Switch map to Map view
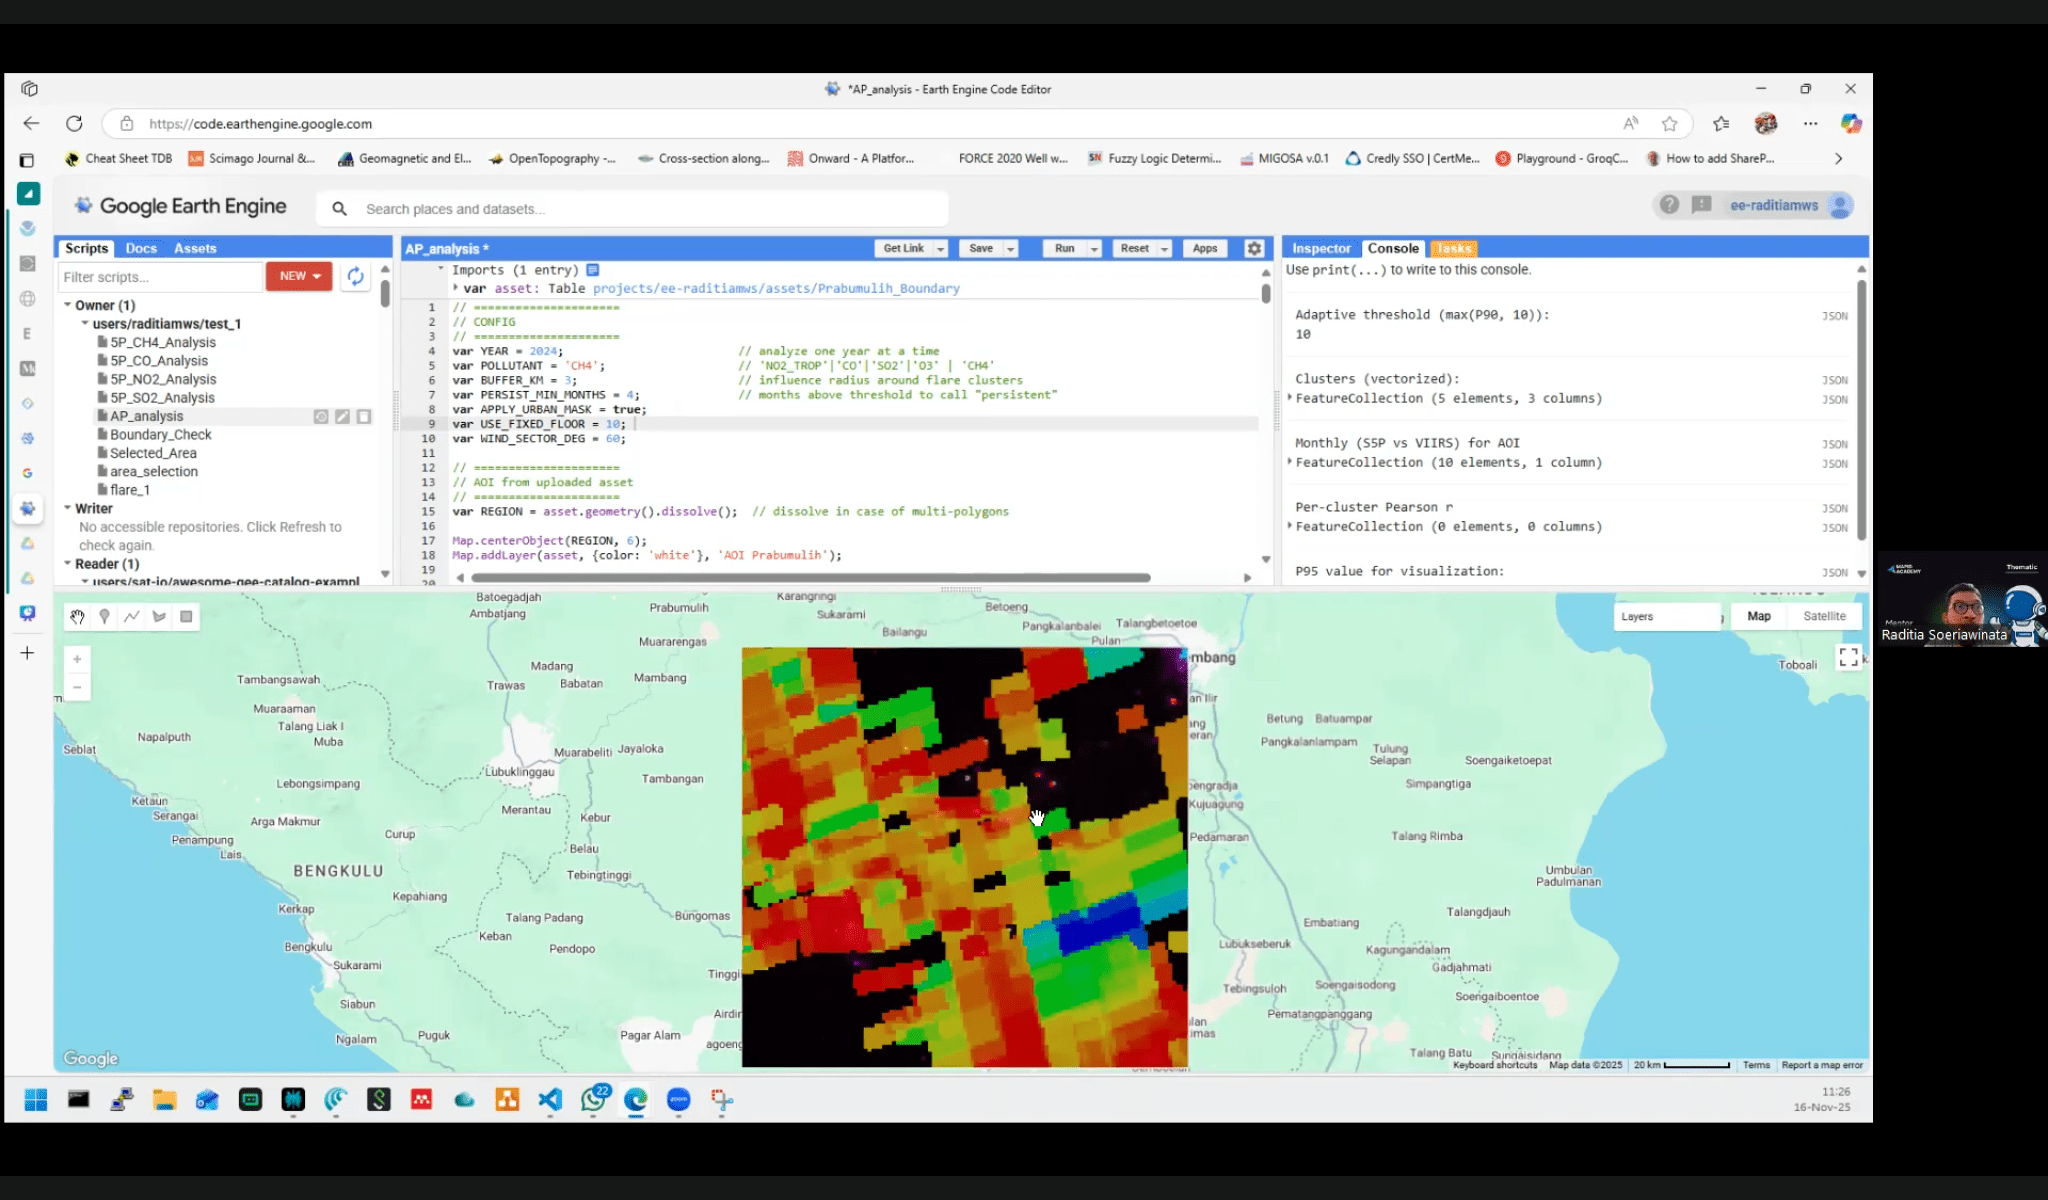The image size is (2048, 1200). pyautogui.click(x=1759, y=616)
